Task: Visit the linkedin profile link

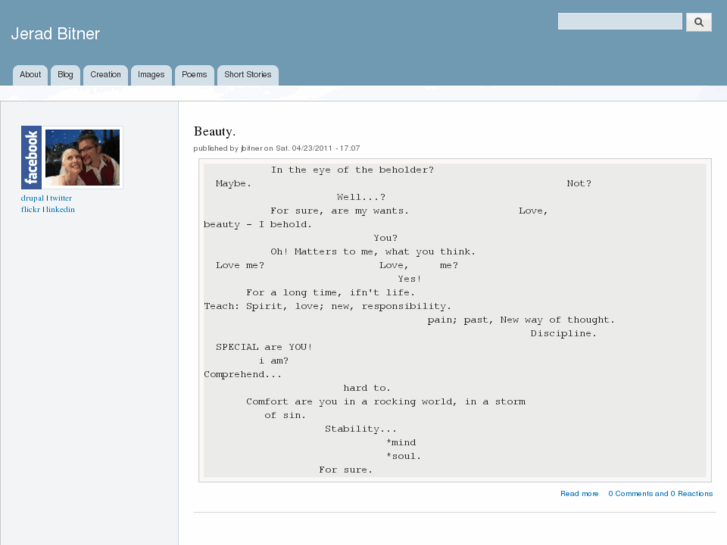Action: click(x=60, y=210)
